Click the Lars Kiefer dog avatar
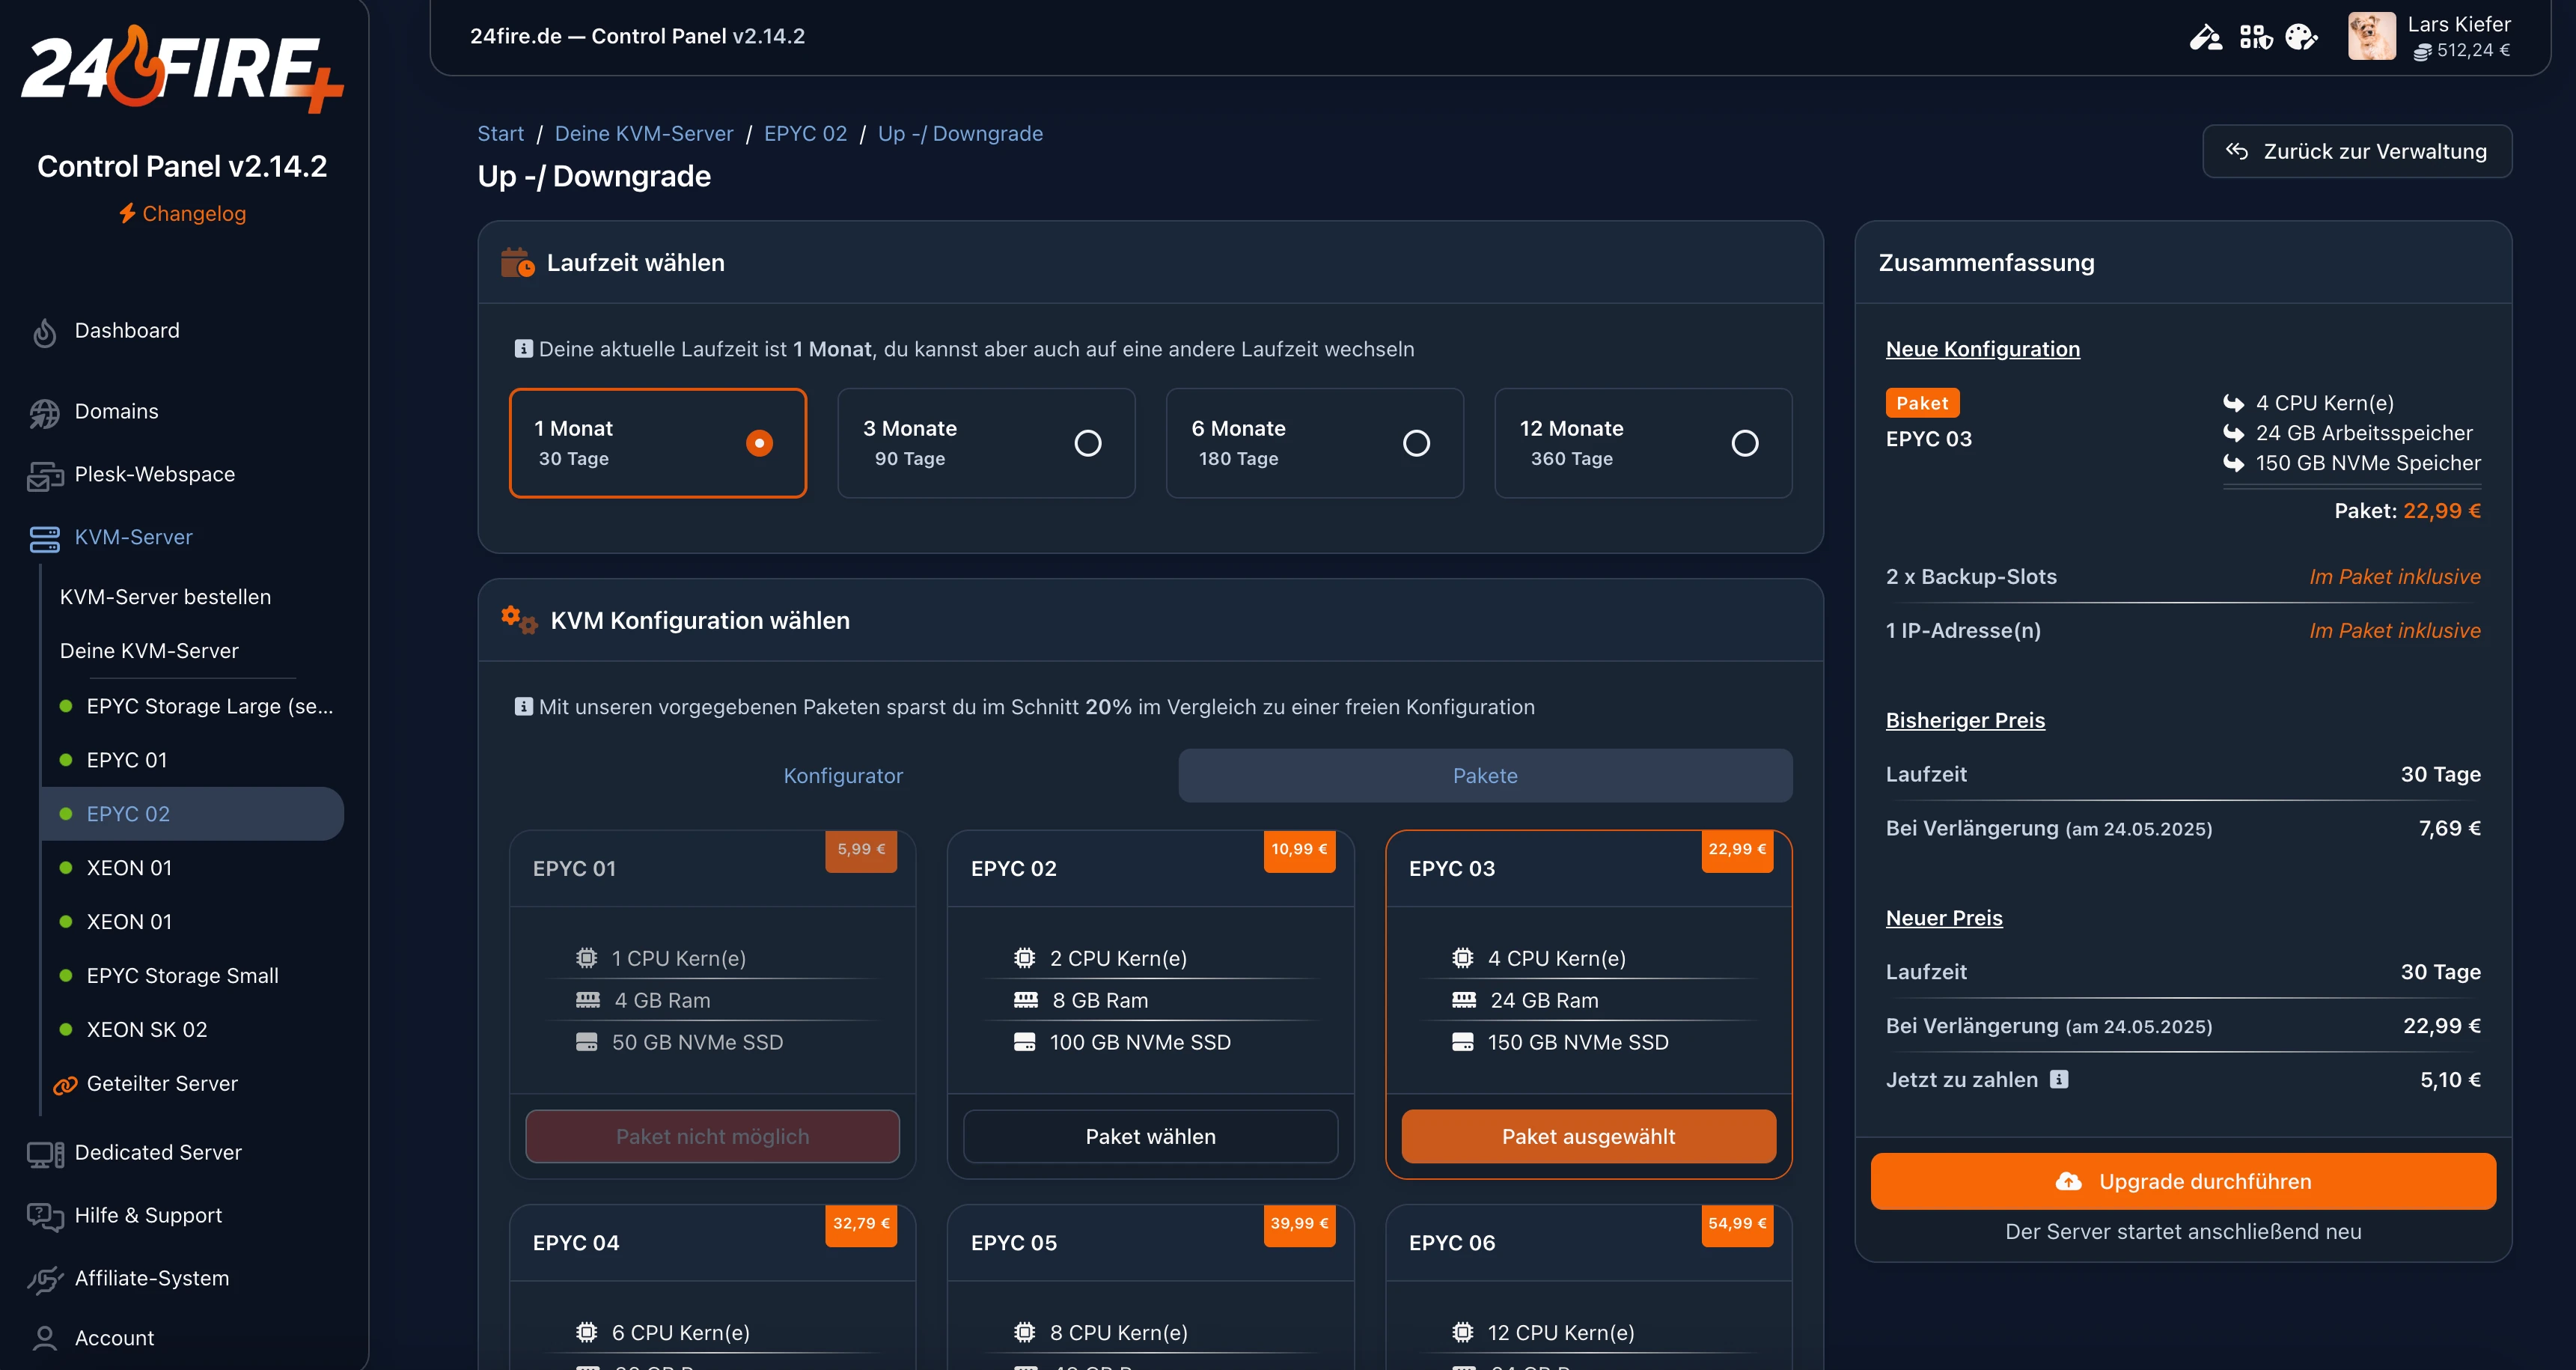This screenshot has height=1370, width=2576. (x=2372, y=36)
